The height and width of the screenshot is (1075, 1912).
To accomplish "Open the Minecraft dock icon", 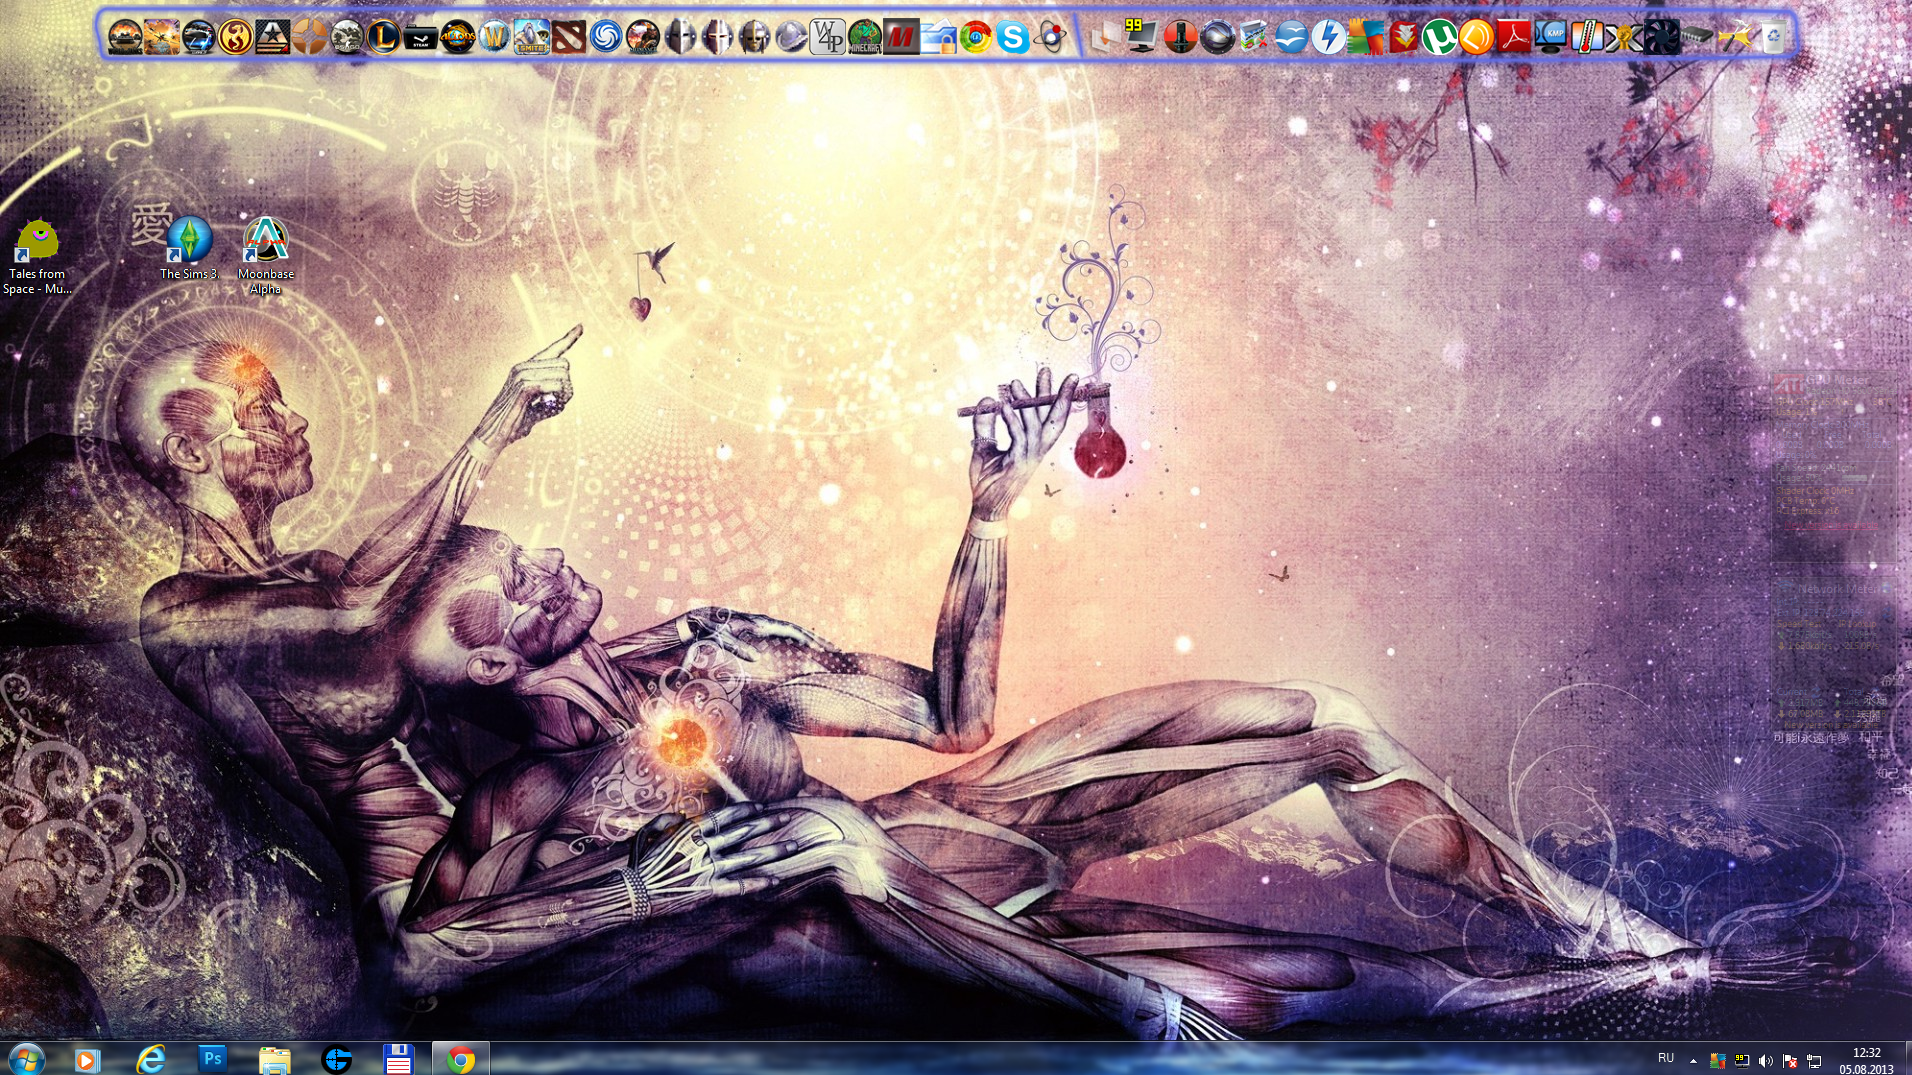I will (864, 38).
